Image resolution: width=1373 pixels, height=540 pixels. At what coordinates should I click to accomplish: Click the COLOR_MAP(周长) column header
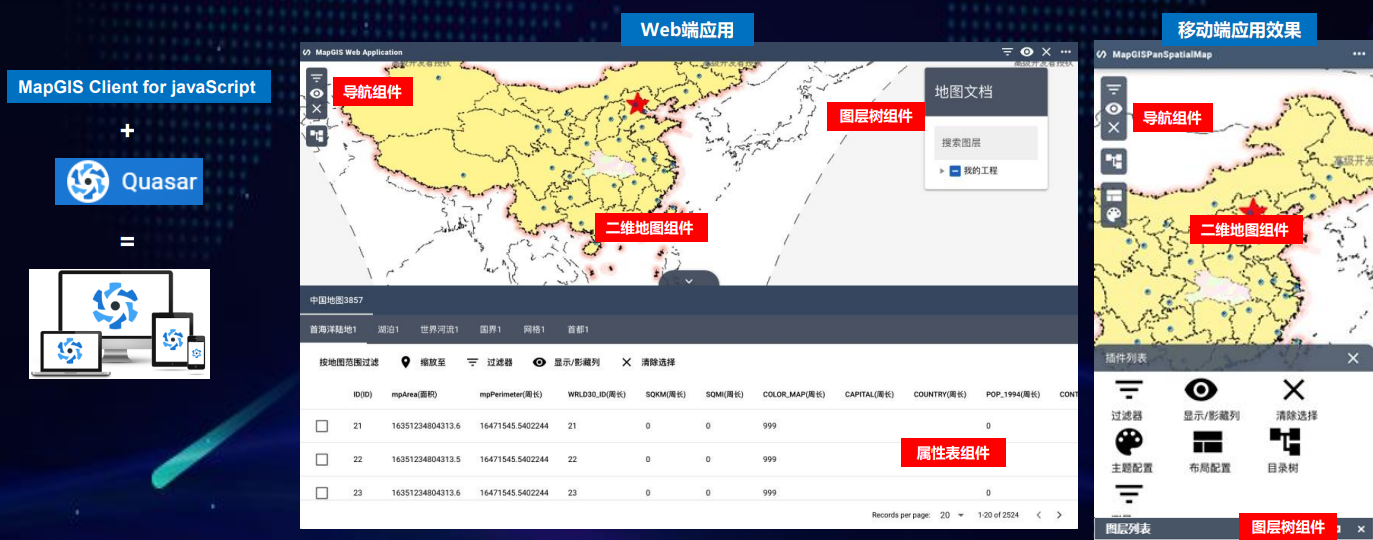[794, 395]
